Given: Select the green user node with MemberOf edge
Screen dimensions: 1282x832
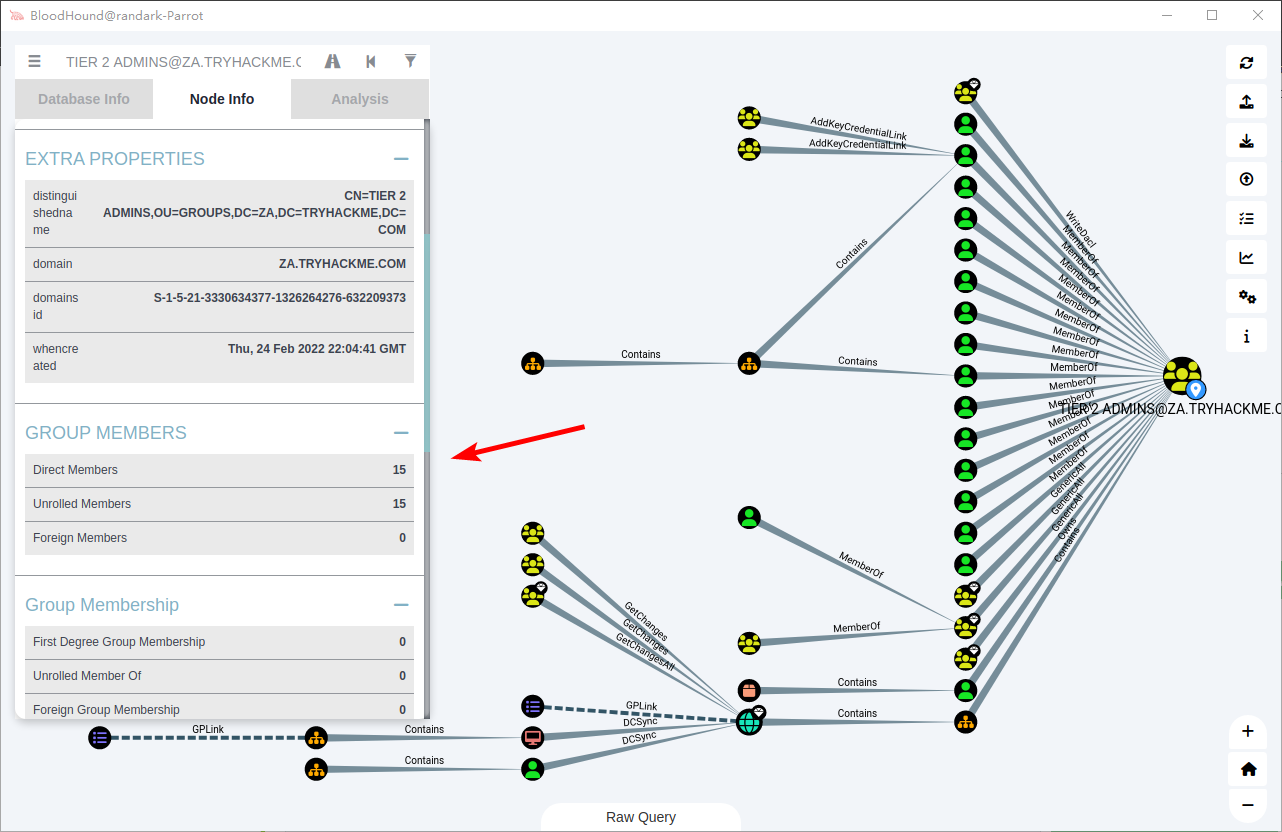Looking at the screenshot, I should tap(749, 517).
